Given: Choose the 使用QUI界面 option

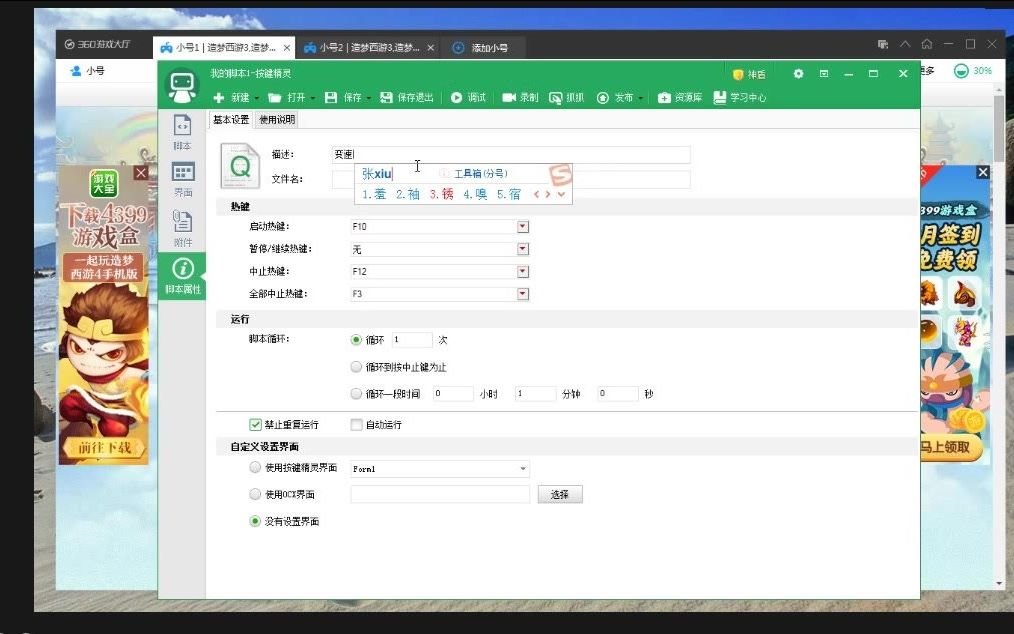Looking at the screenshot, I should point(255,493).
